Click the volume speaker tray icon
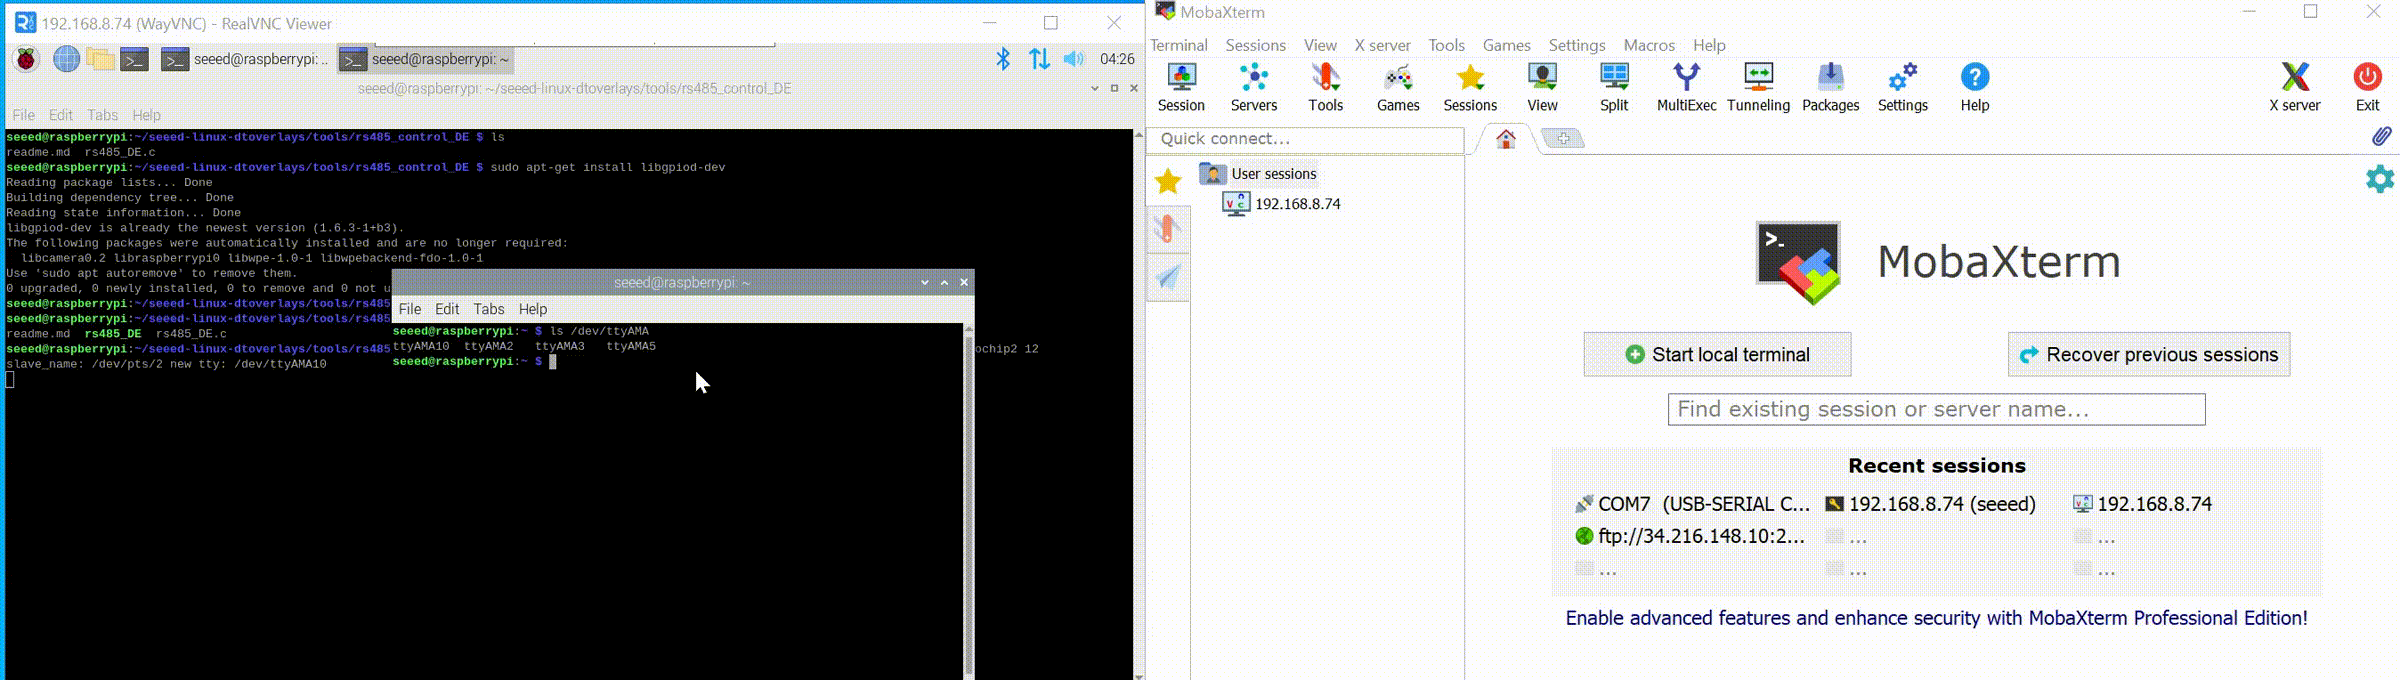The height and width of the screenshot is (680, 2400). 1074,59
